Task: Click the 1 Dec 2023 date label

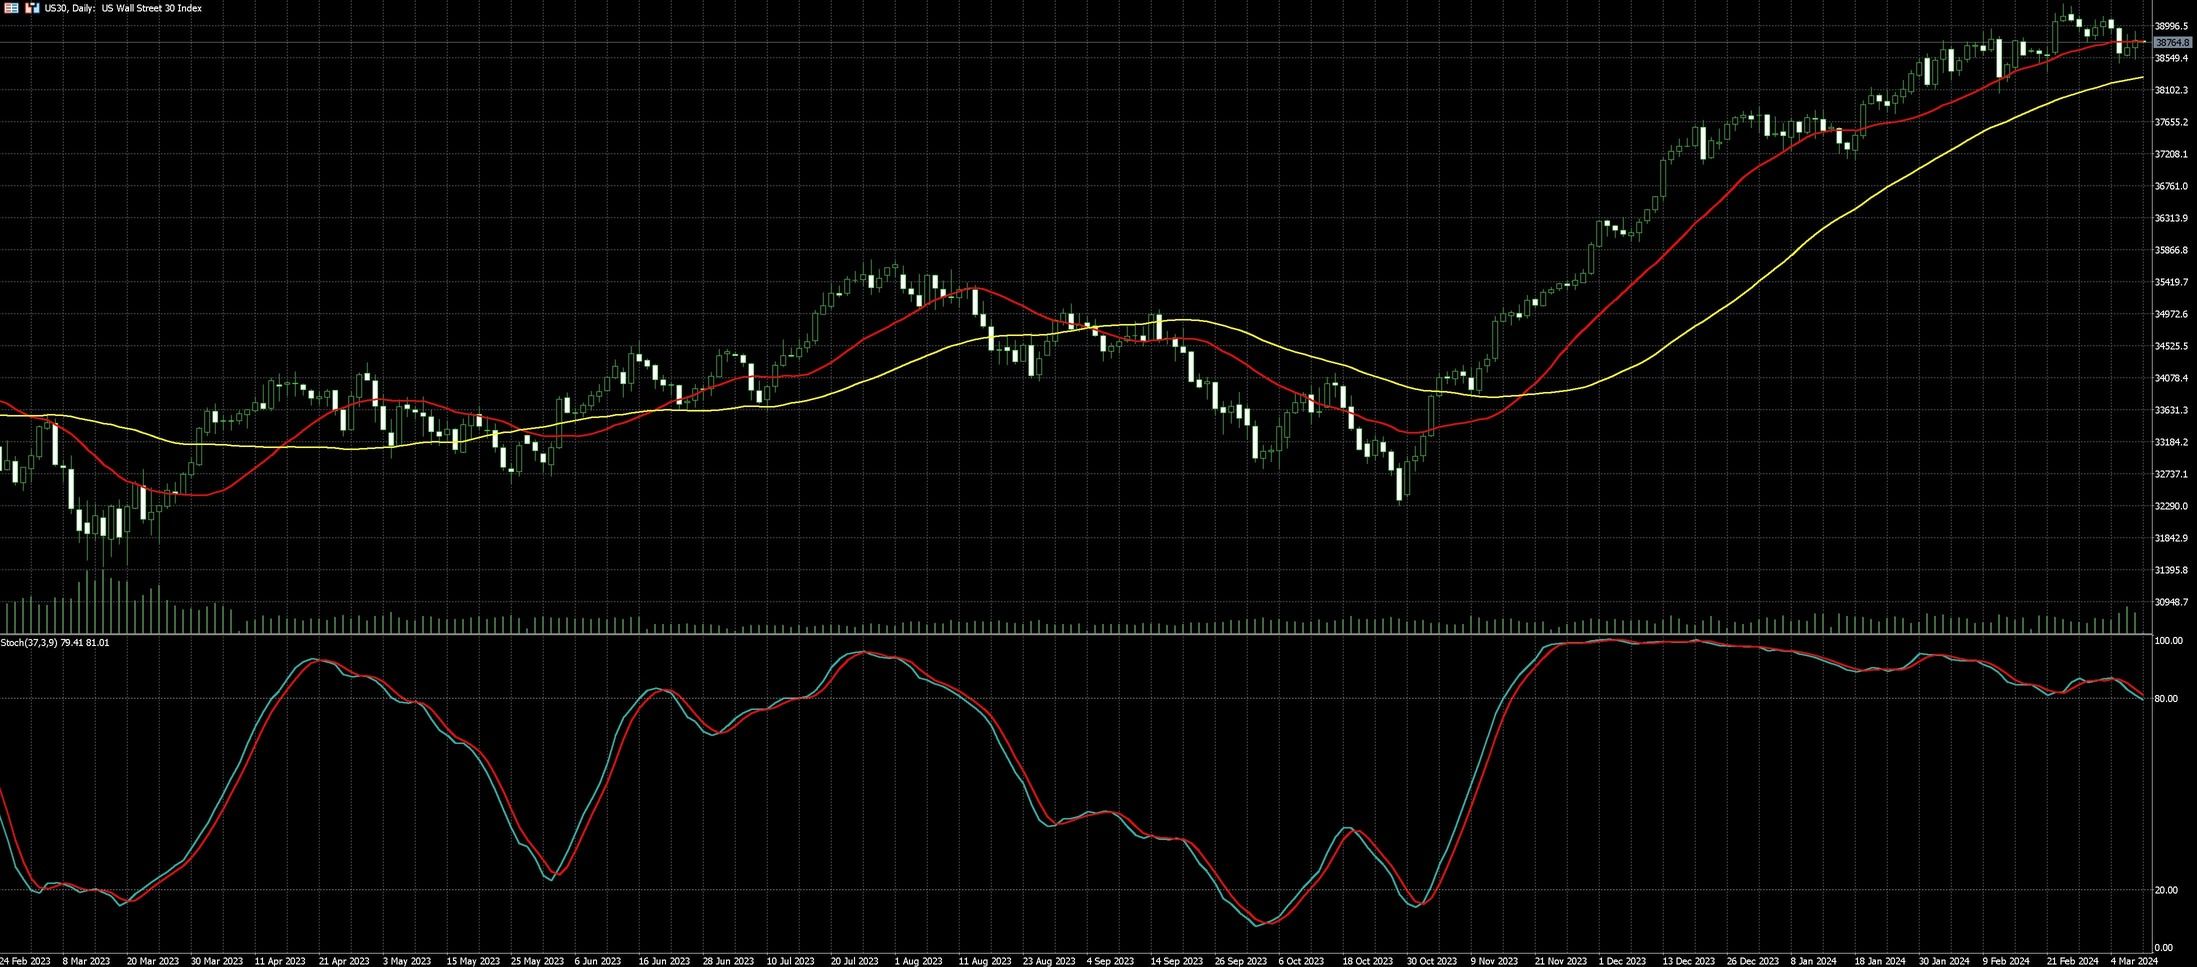Action: click(x=1624, y=961)
